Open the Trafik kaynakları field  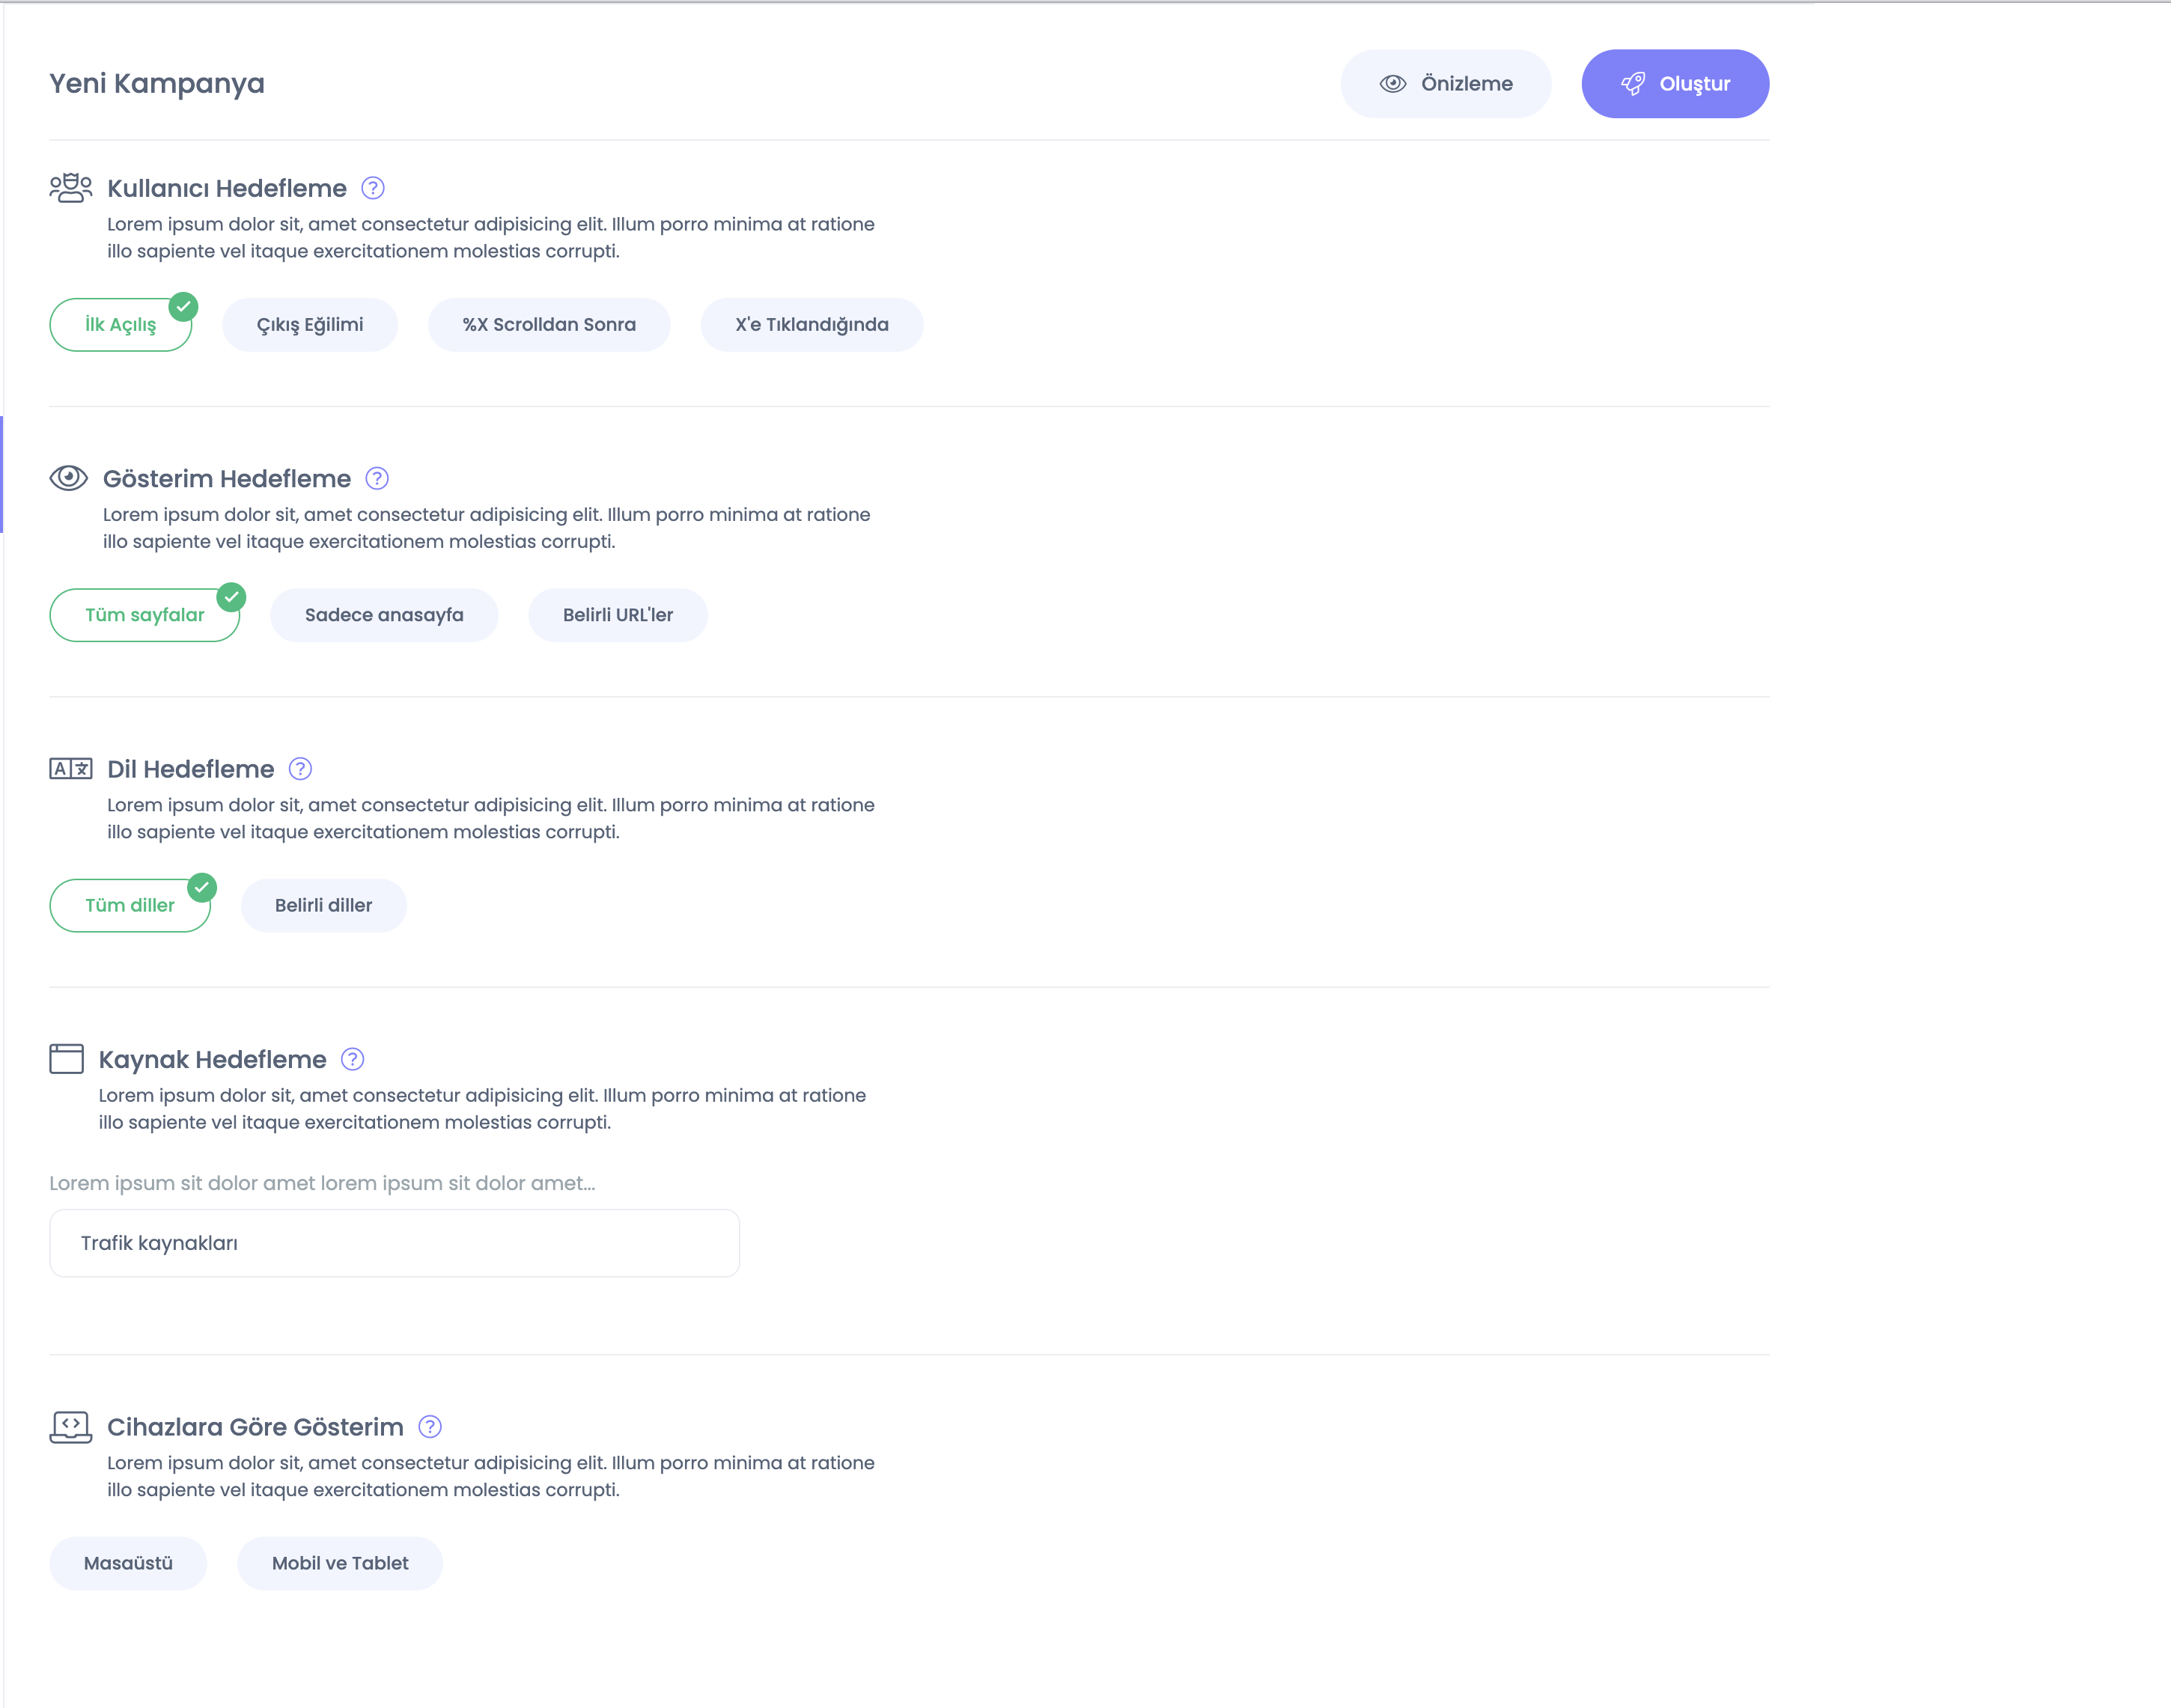[x=394, y=1243]
